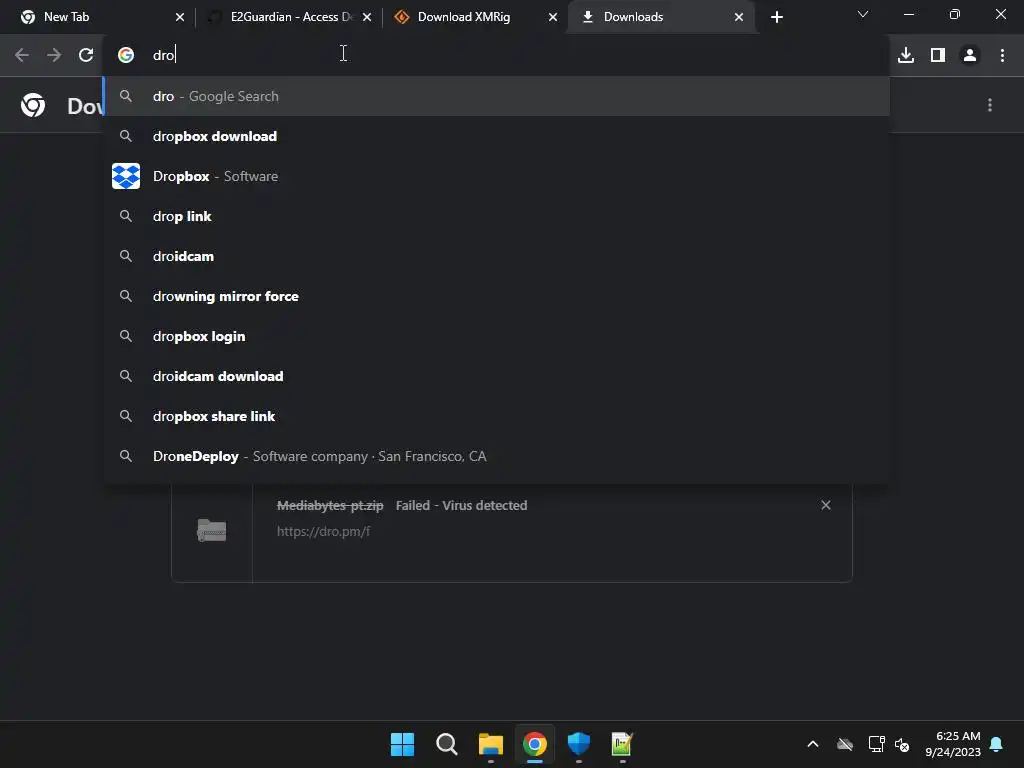
Task: Choose 'dropbox share link' suggestion
Action: [x=496, y=416]
